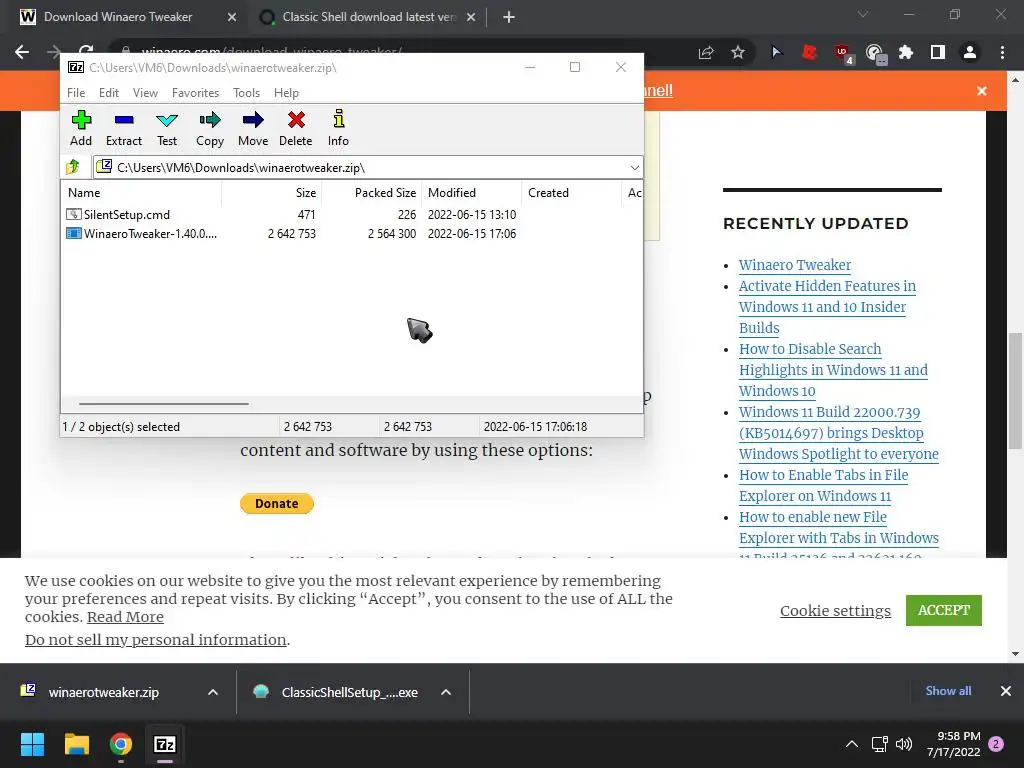
Task: Open the View menu in 7-Zip
Action: point(145,93)
